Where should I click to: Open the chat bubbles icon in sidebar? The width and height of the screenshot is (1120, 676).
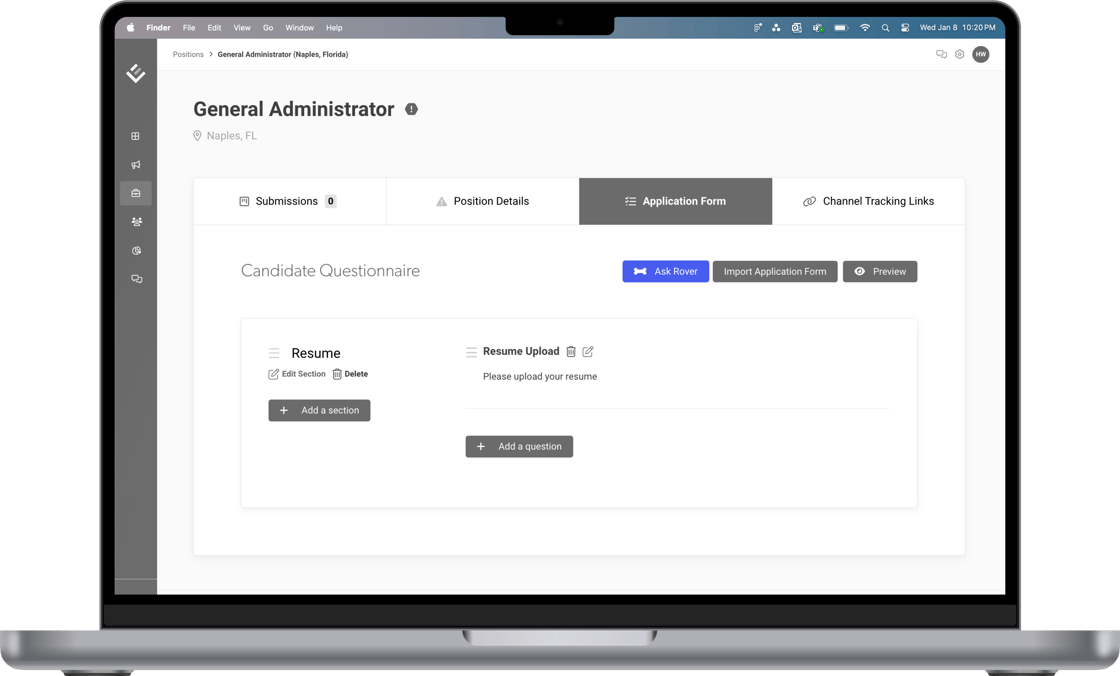(136, 279)
